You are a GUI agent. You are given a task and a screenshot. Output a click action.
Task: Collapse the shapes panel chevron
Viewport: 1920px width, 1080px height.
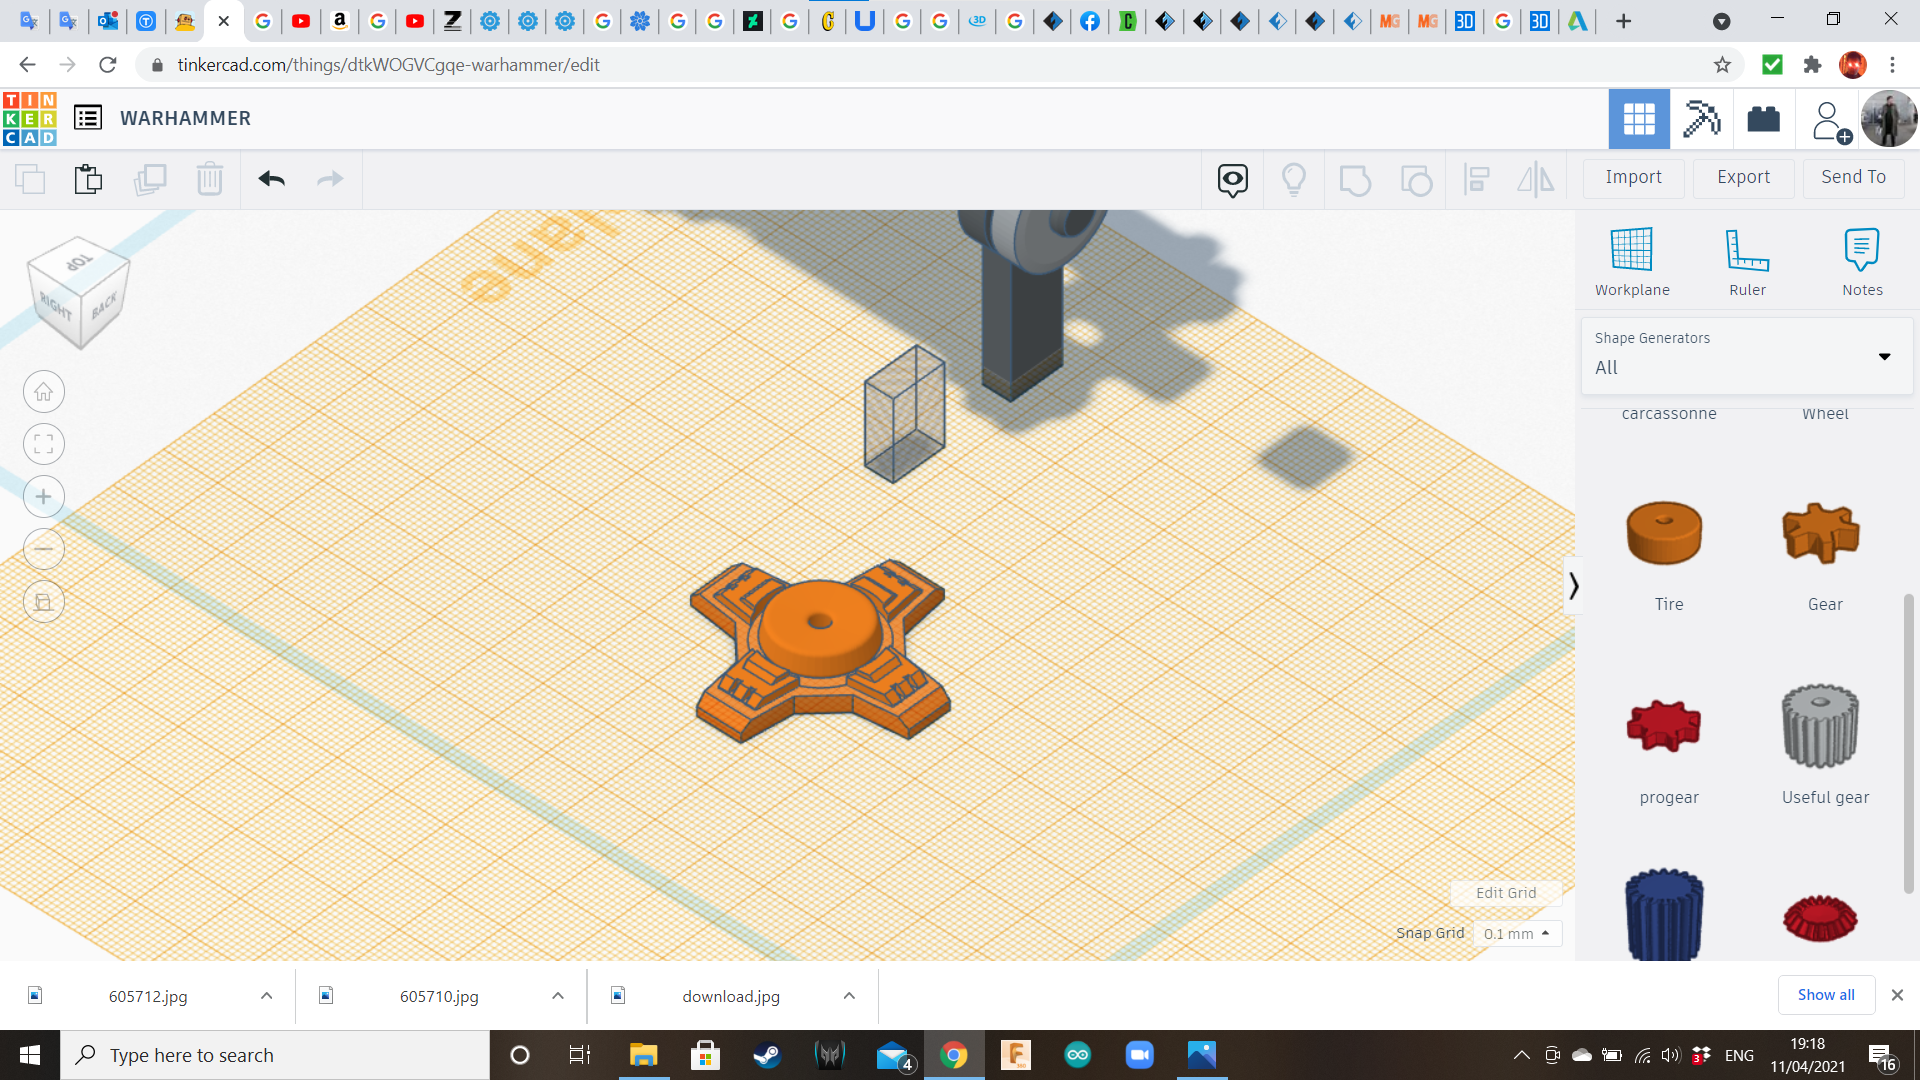click(x=1573, y=585)
